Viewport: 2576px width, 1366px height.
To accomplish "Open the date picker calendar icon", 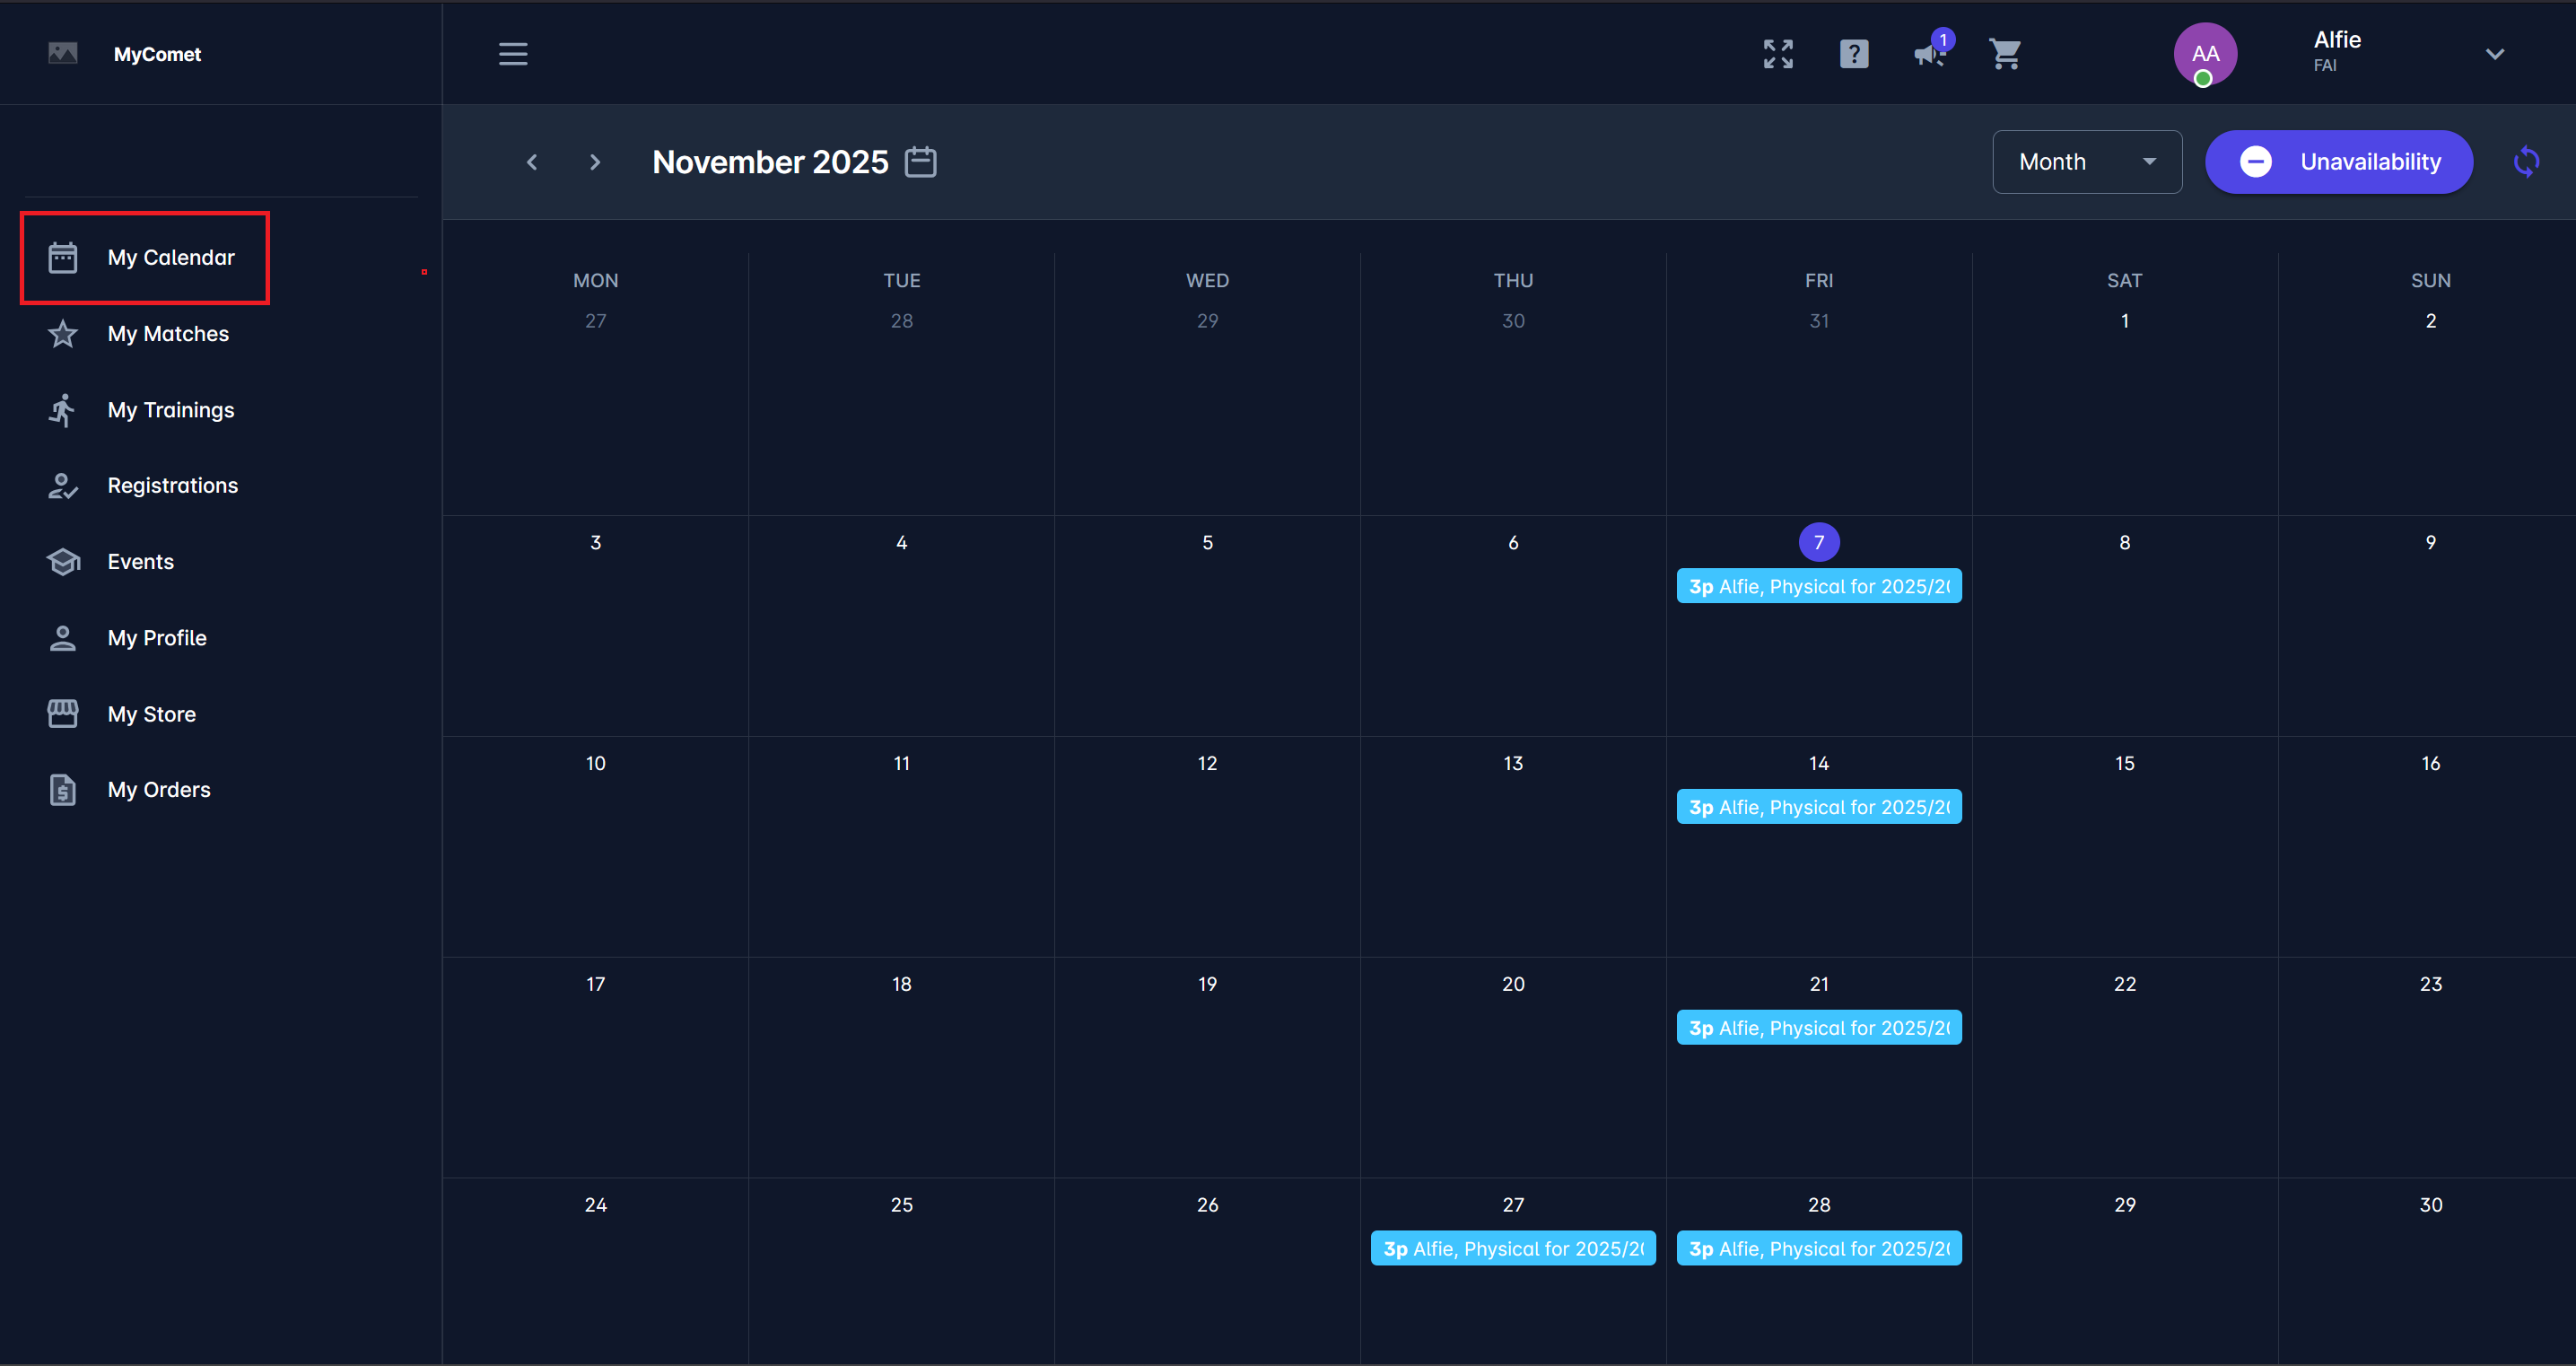I will click(x=920, y=161).
